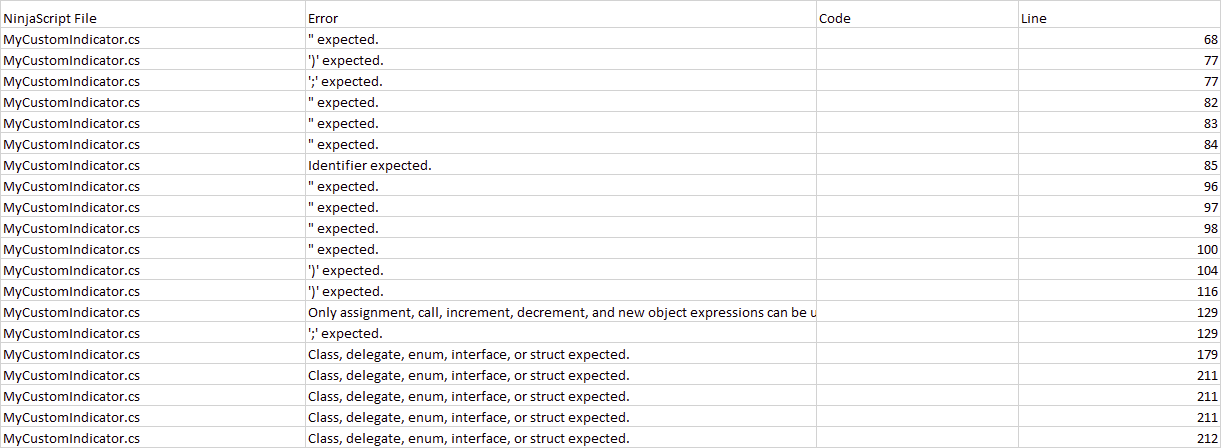This screenshot has height=448, width=1221.
Task: Open the "Identifier expected." error
Action: (x=369, y=165)
